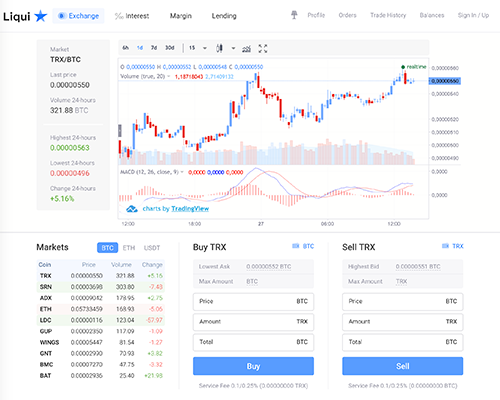The width and height of the screenshot is (500, 400).
Task: Click the blue Sell button
Action: click(403, 366)
